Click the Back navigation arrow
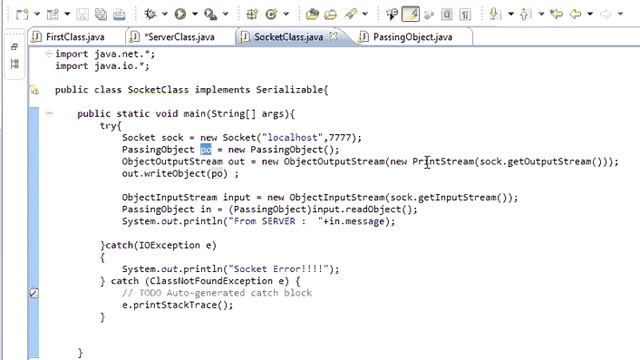Image resolution: width=640 pixels, height=360 pixels. click(x=575, y=14)
